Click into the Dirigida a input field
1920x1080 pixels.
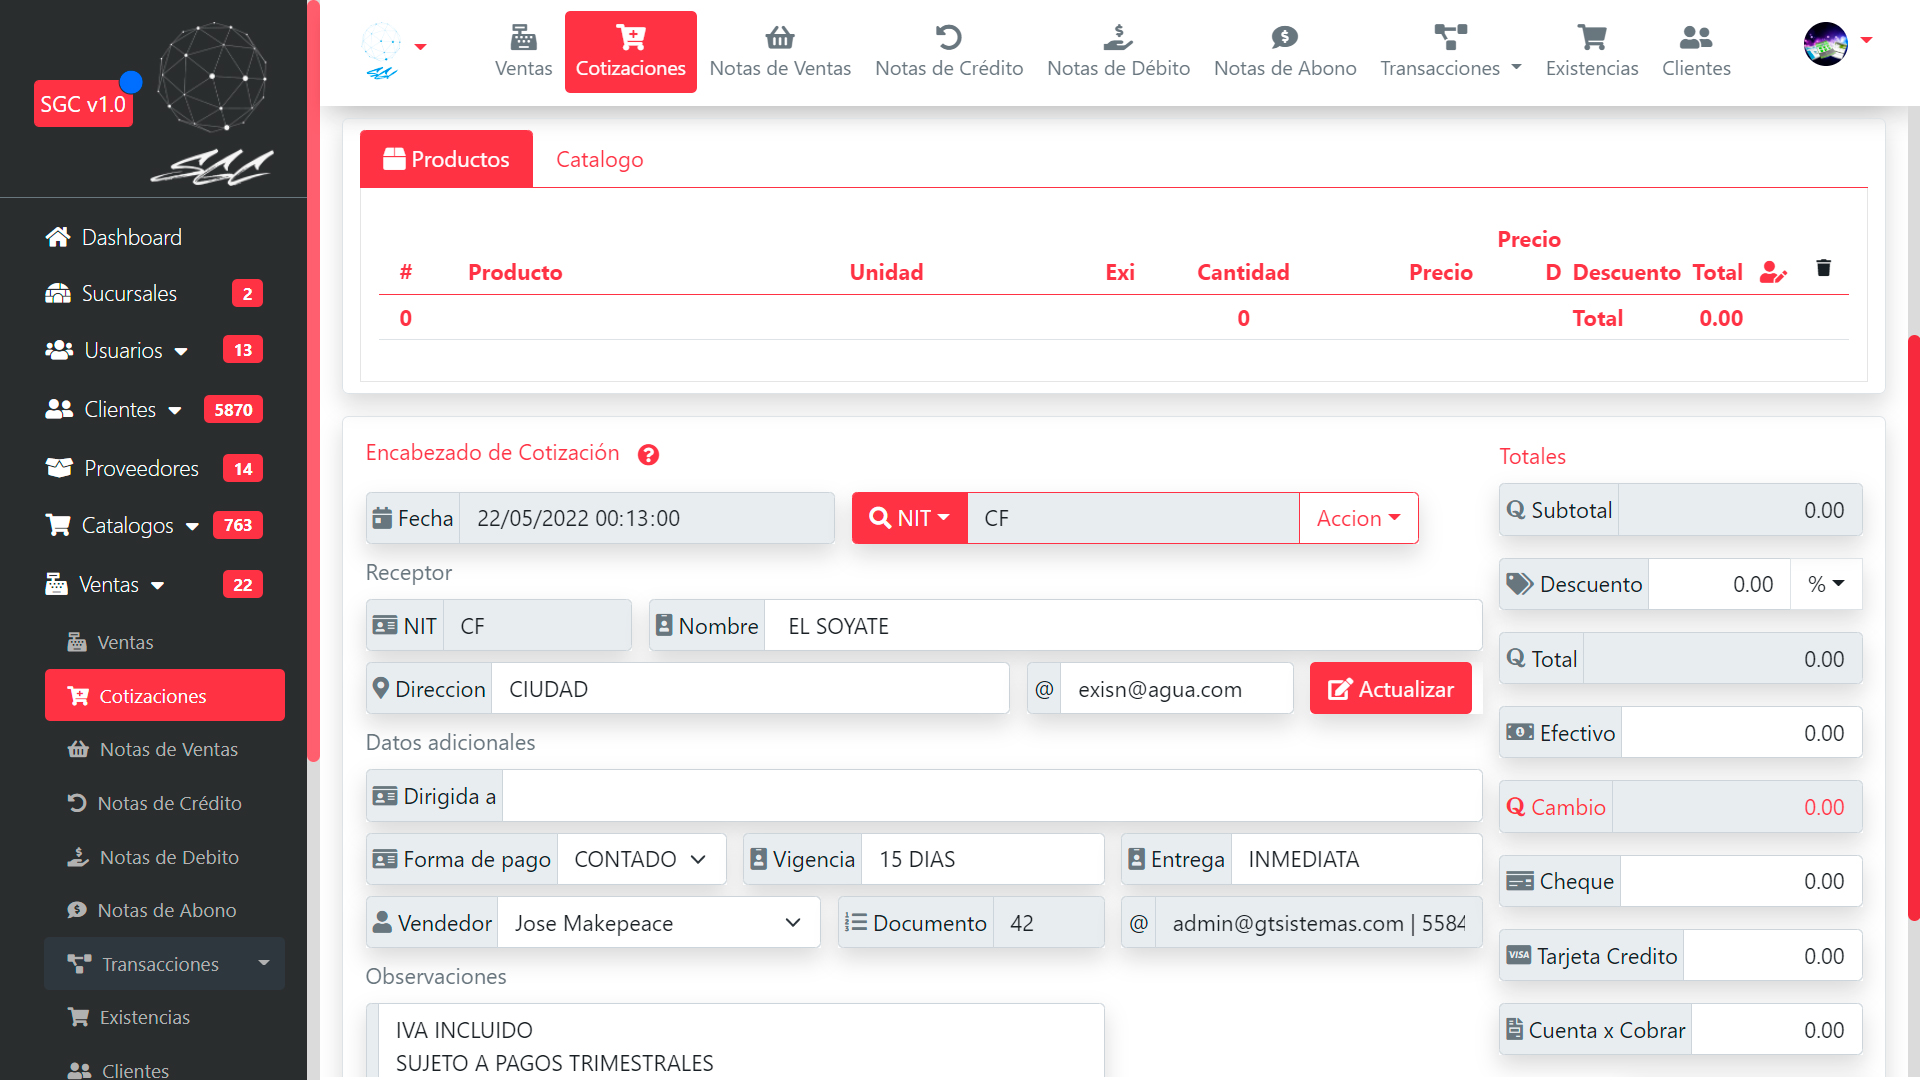(x=990, y=796)
